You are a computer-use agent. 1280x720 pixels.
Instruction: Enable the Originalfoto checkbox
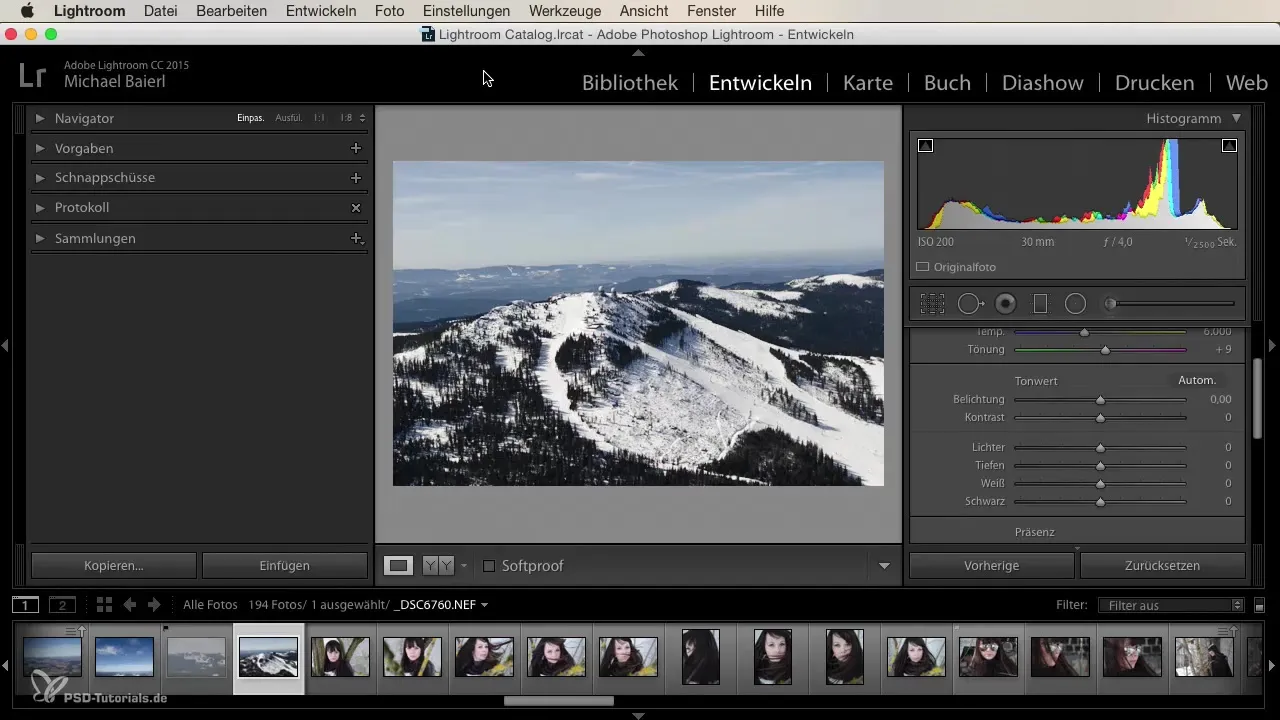(x=923, y=268)
